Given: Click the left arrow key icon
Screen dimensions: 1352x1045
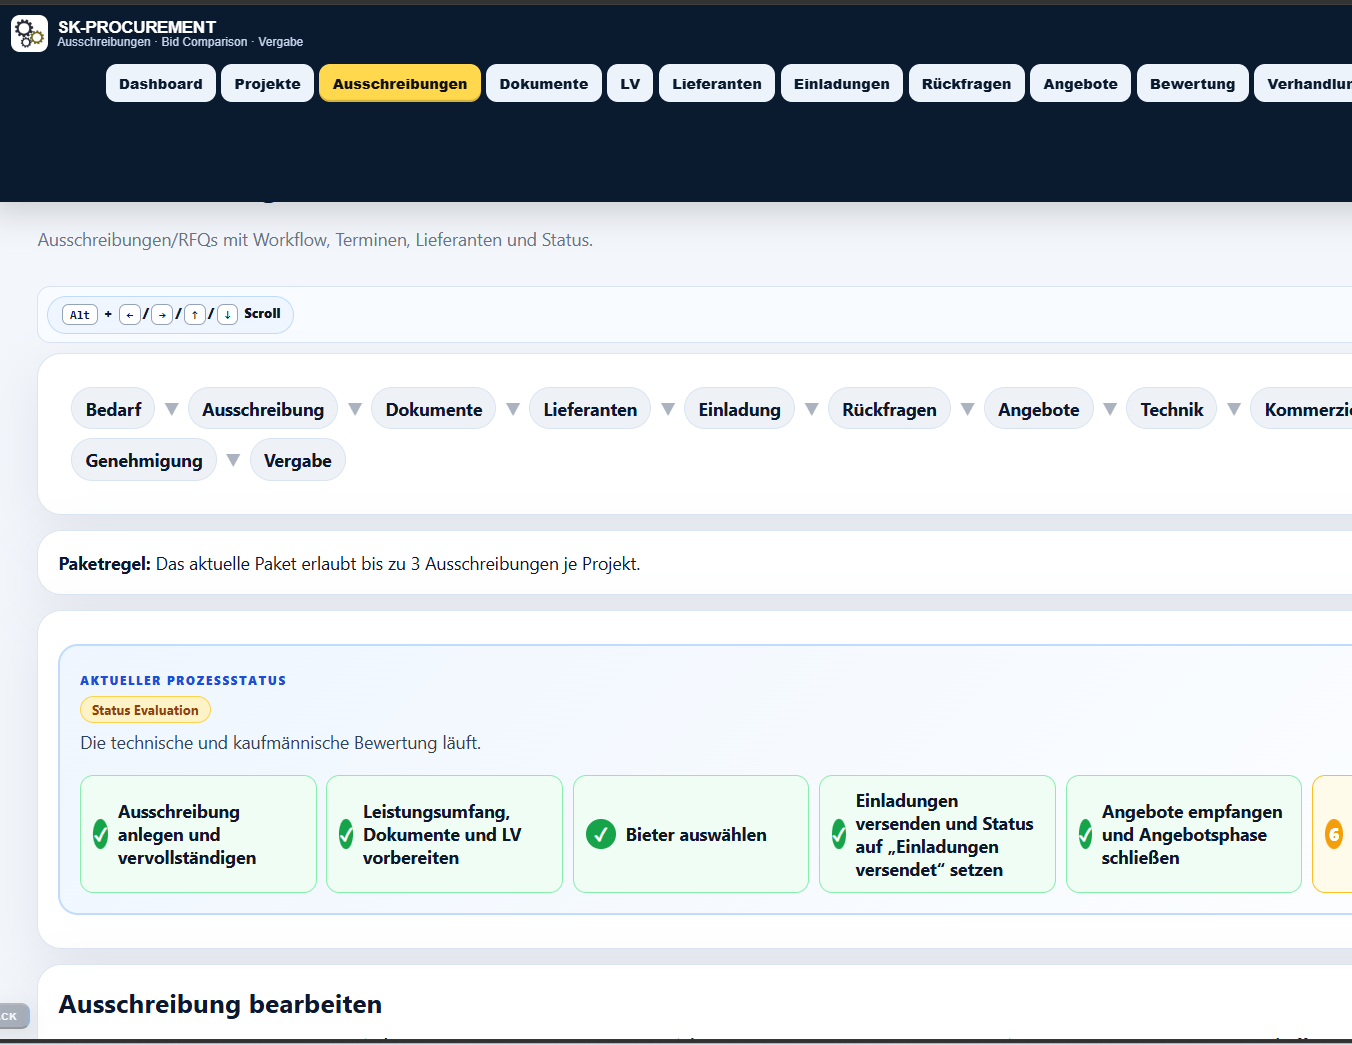Looking at the screenshot, I should [130, 314].
